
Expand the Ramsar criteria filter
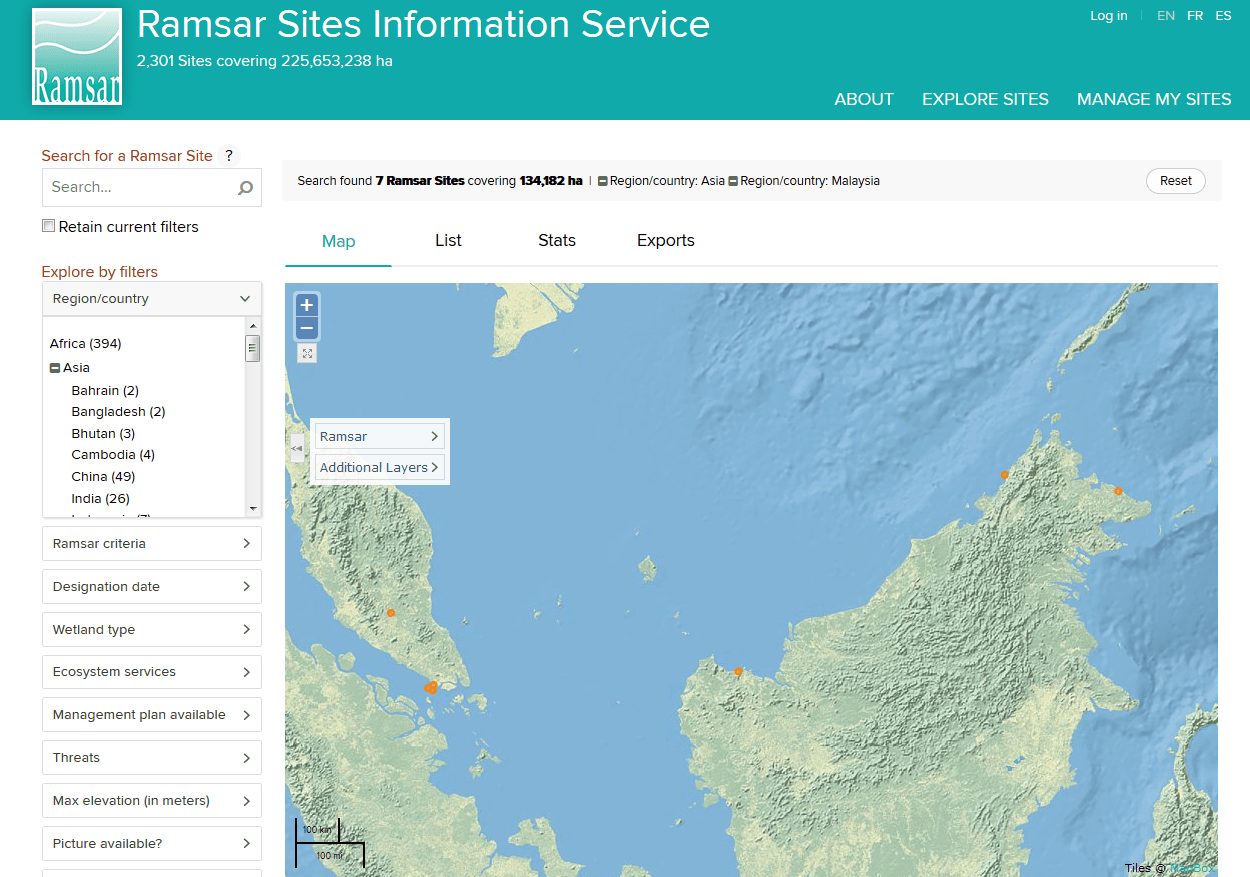pos(152,544)
